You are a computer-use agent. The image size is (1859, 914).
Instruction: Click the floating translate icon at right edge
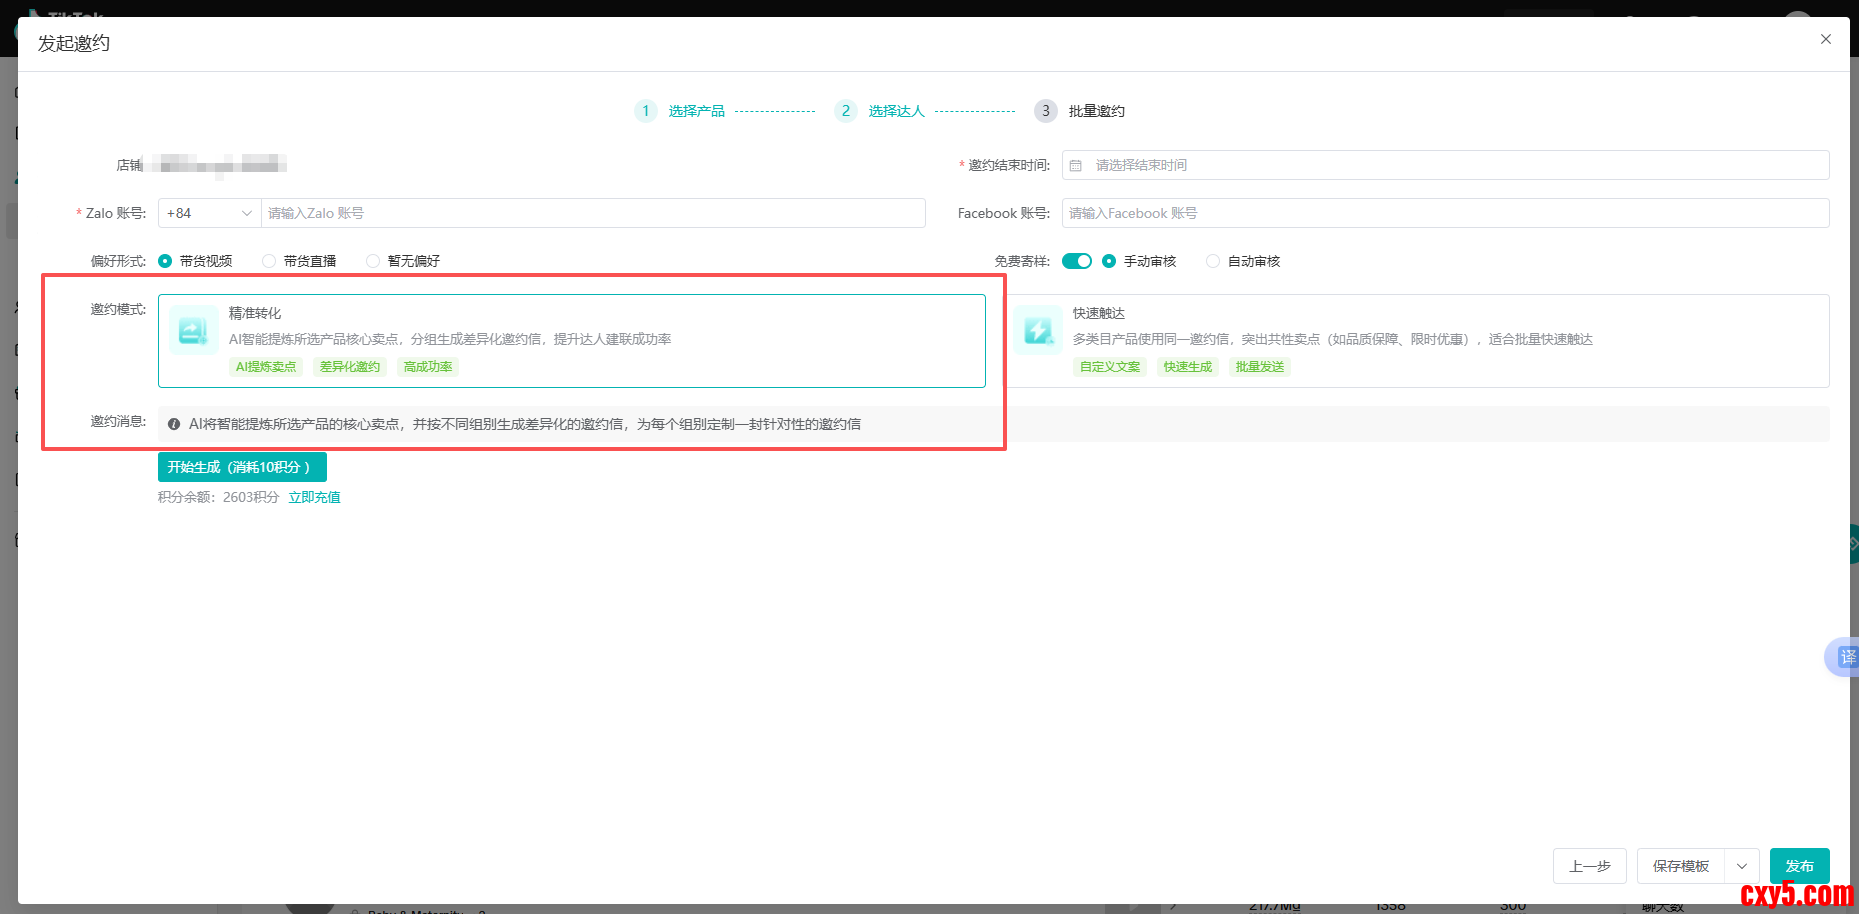point(1845,657)
